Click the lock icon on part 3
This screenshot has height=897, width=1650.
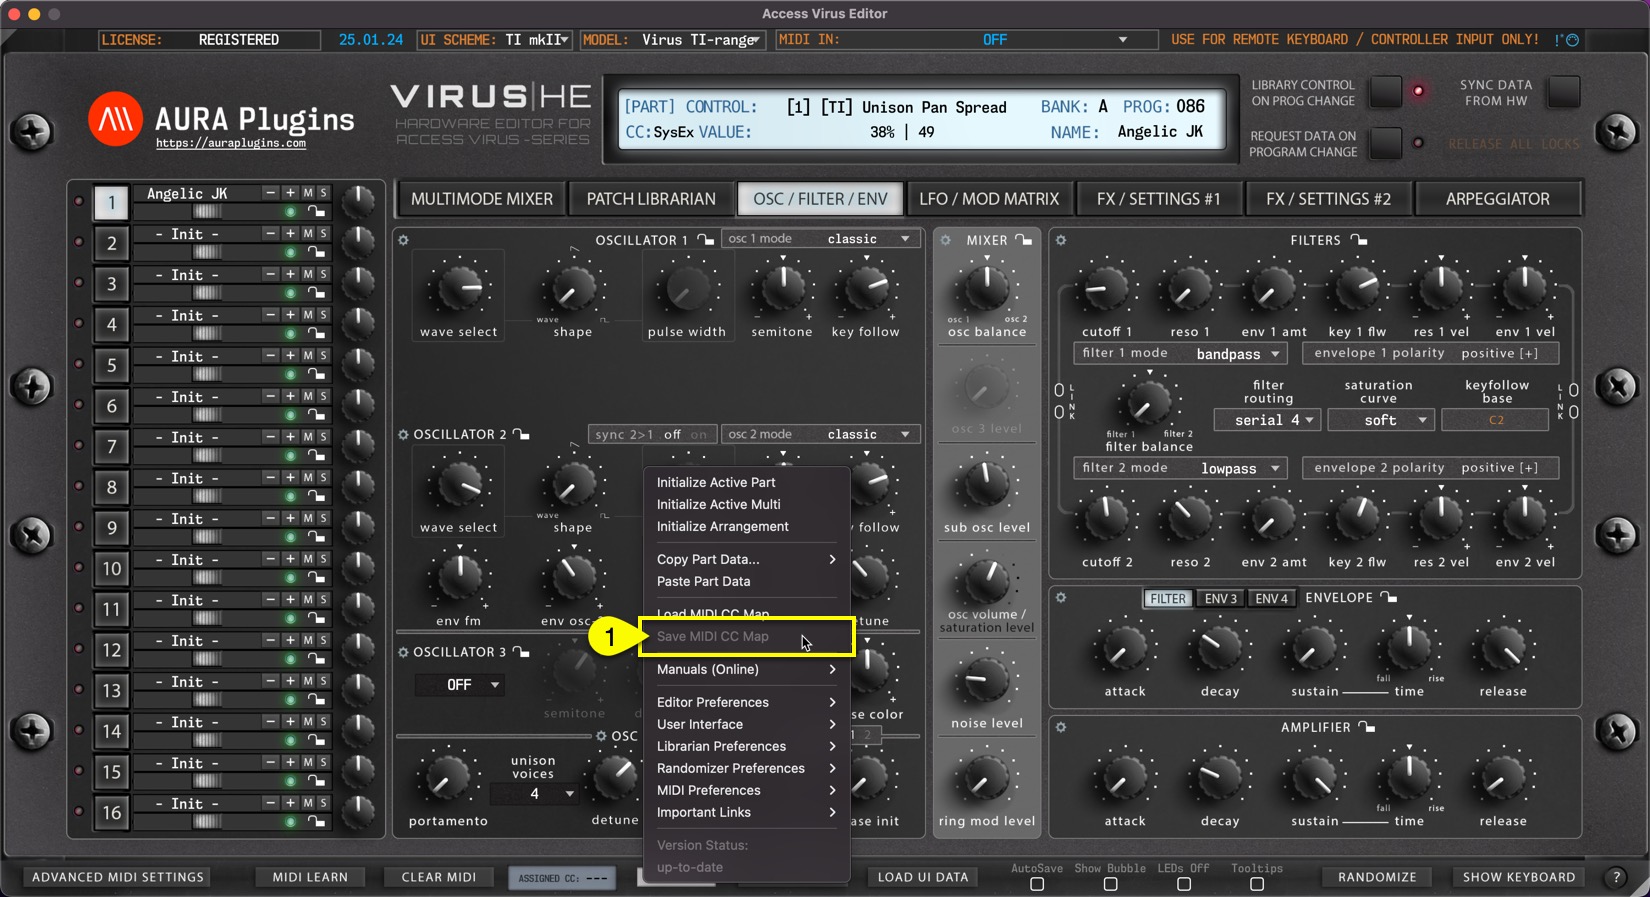point(316,293)
